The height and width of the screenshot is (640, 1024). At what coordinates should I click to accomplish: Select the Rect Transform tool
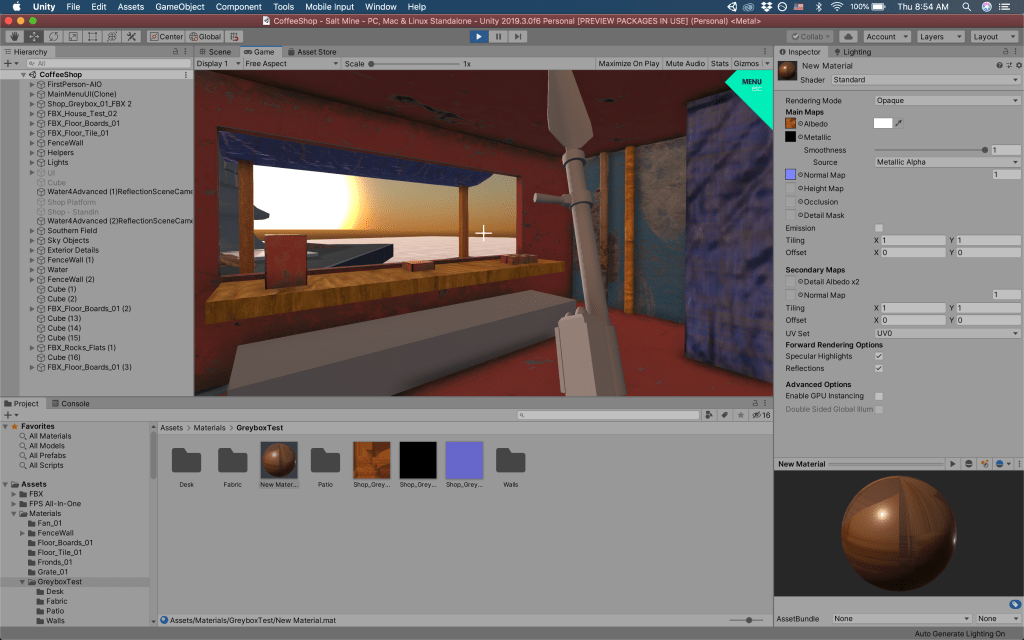(x=92, y=37)
